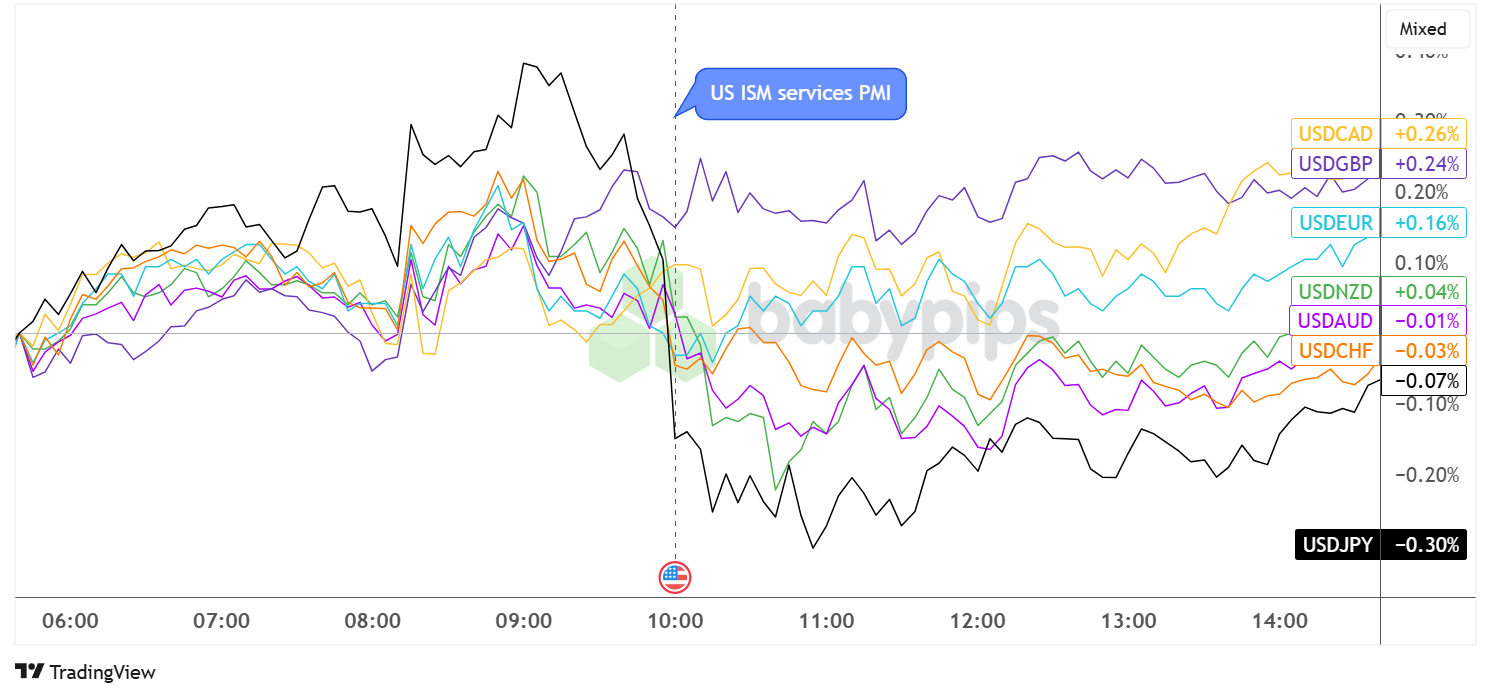Click the TradingView logo icon
Viewport: 1491px width, 698px height.
point(30,672)
